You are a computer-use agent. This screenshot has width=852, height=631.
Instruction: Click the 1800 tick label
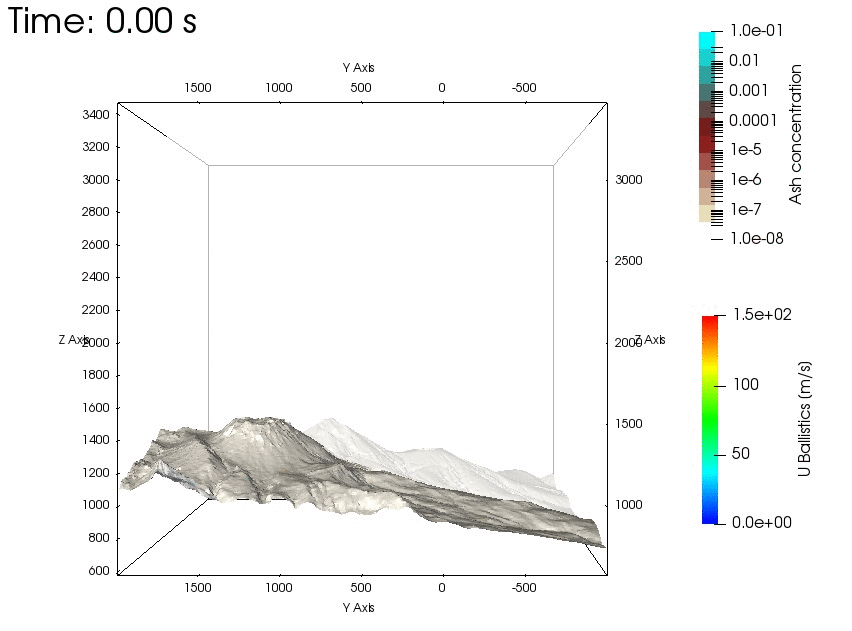[96, 375]
